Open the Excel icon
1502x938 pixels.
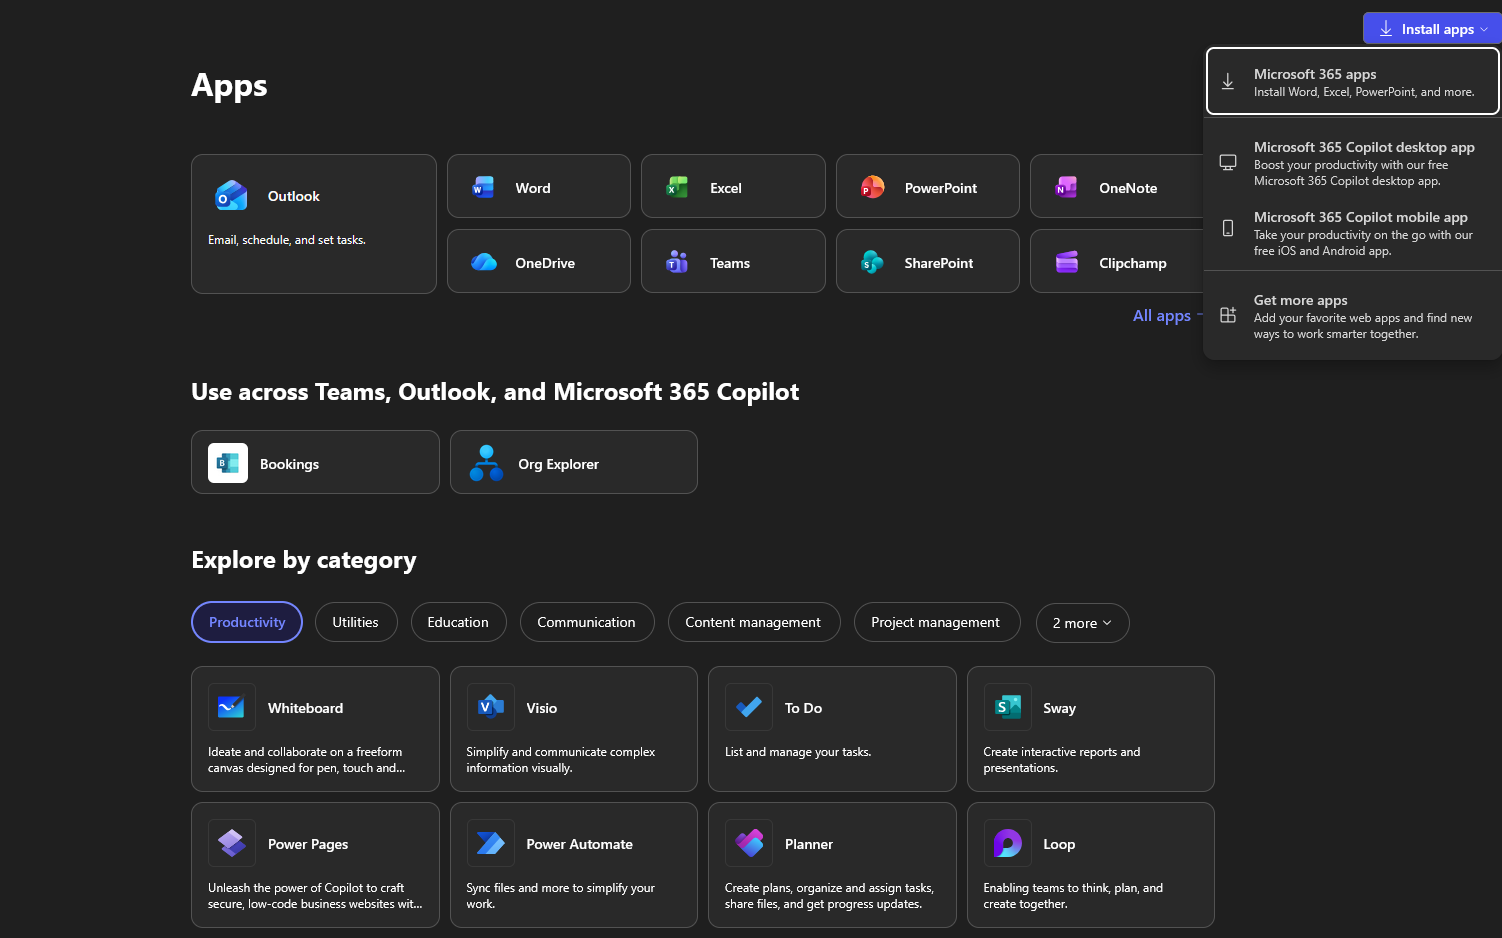pos(677,187)
